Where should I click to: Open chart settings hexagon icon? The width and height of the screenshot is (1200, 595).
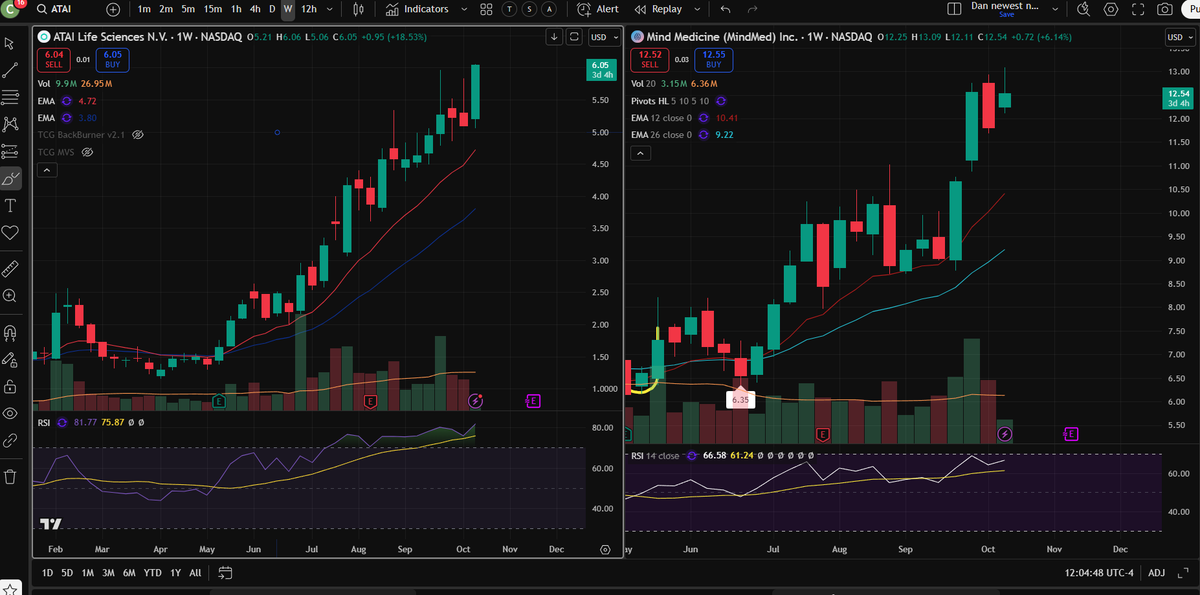pos(1111,9)
